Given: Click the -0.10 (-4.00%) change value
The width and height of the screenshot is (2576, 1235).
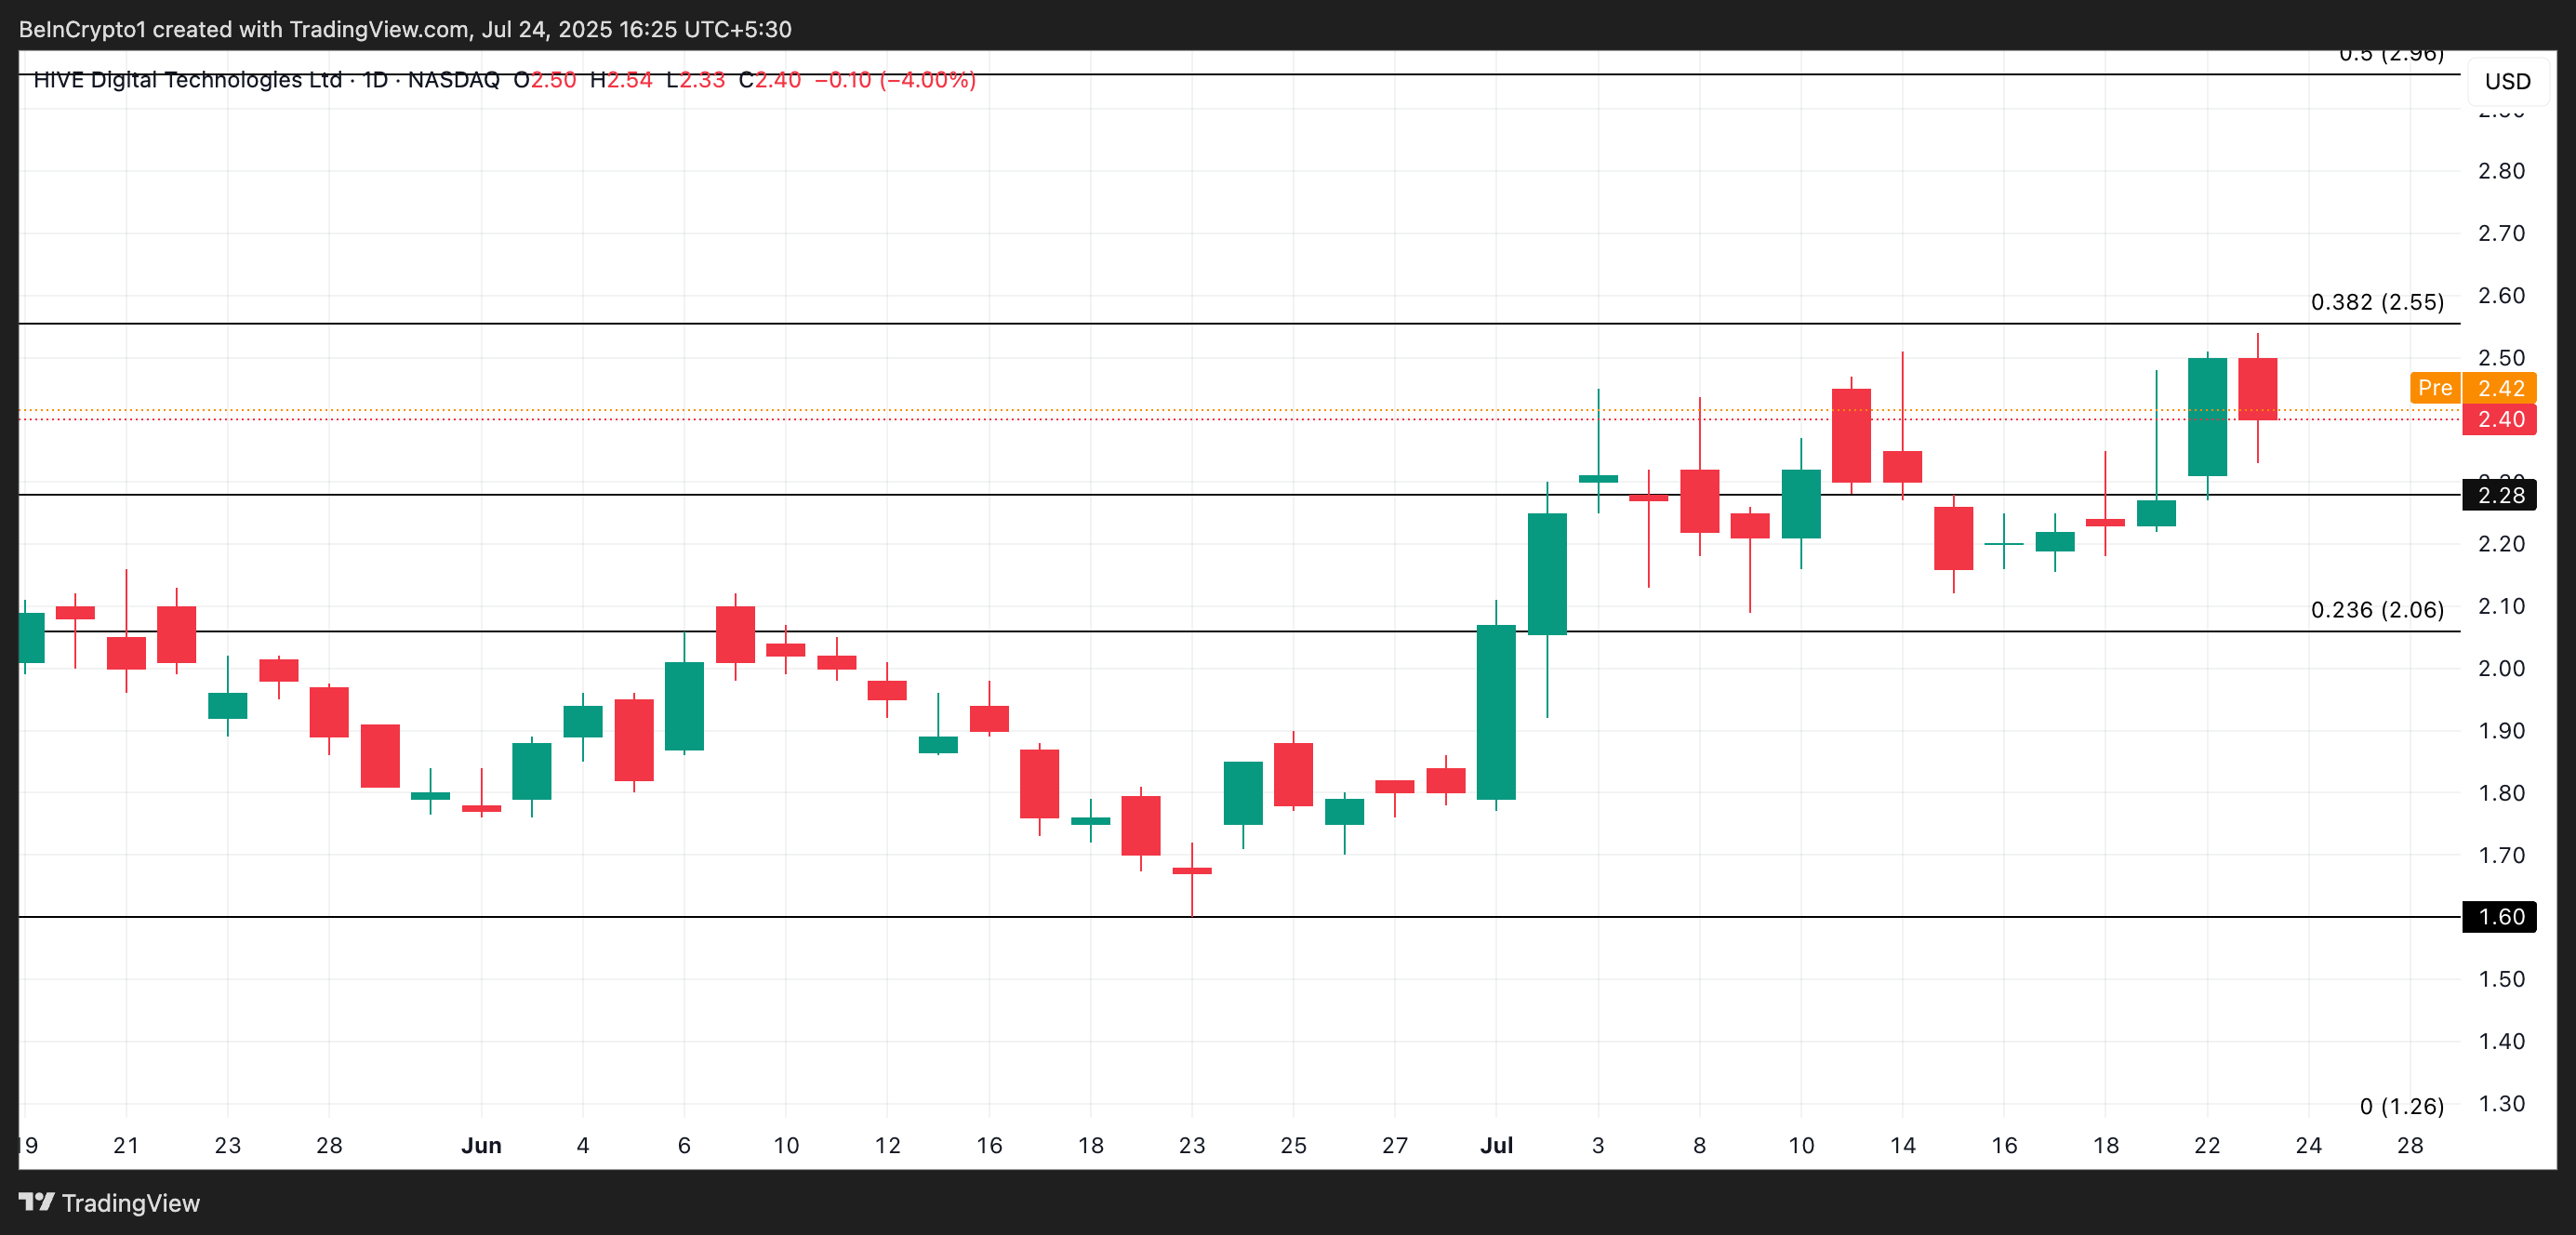Looking at the screenshot, I should 895,80.
